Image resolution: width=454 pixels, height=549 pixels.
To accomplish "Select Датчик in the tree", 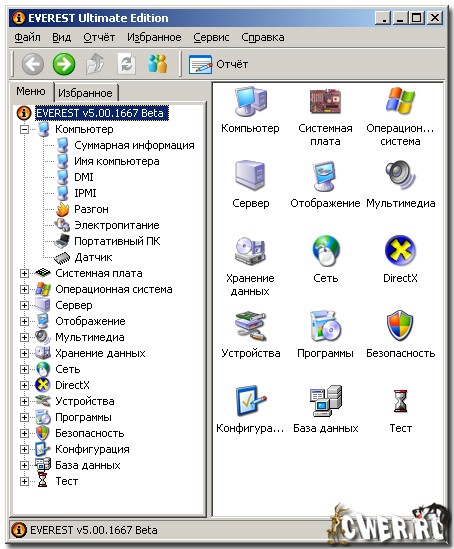I will click(93, 257).
